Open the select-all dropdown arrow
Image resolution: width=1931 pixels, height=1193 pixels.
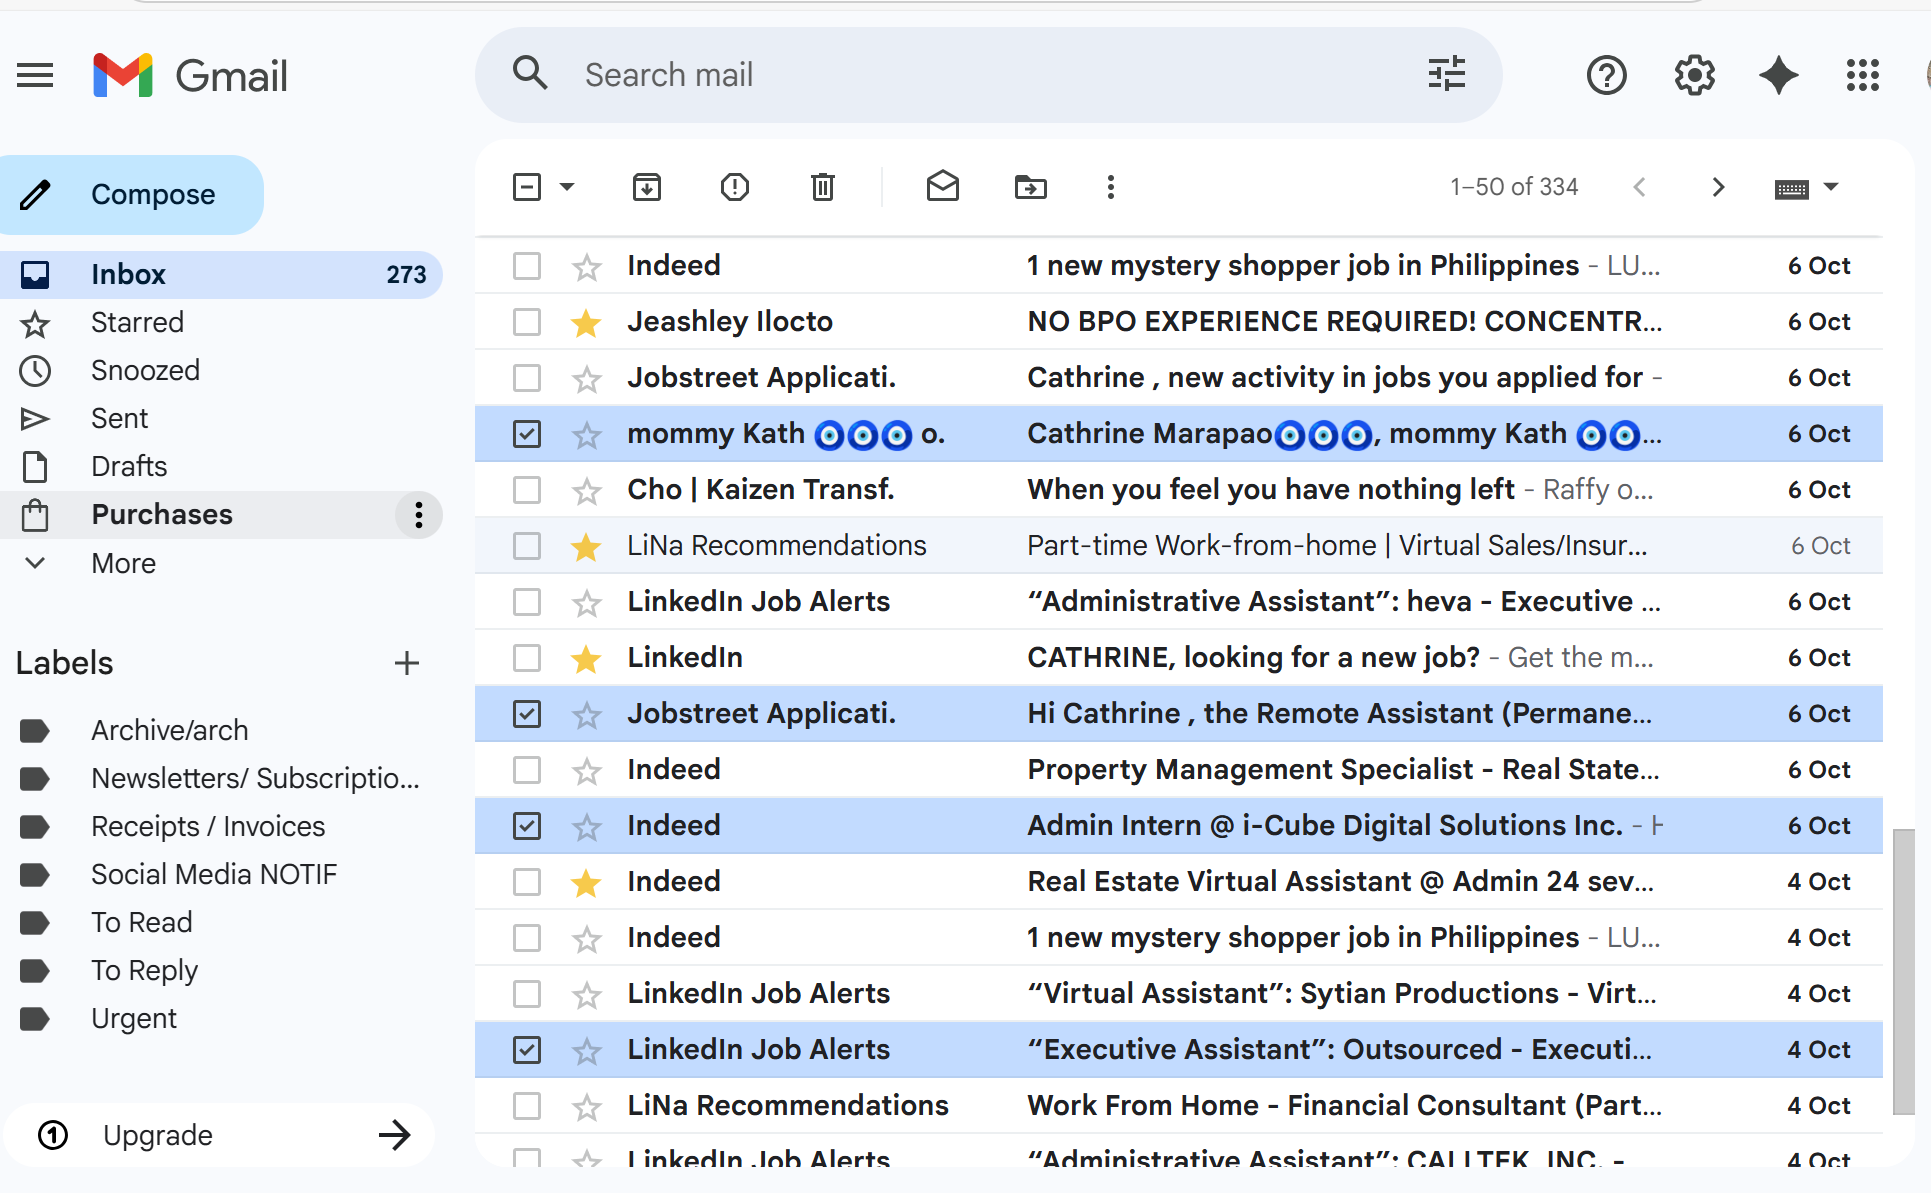pyautogui.click(x=567, y=187)
